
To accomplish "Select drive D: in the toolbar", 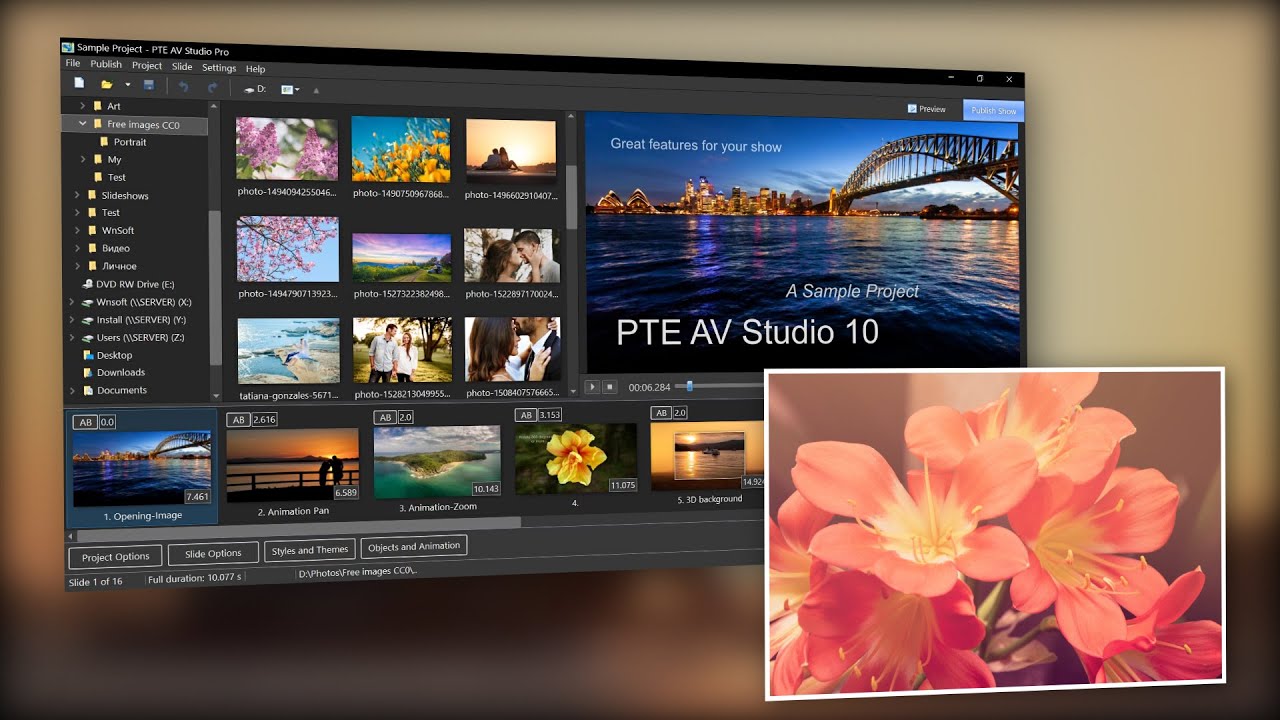I will [256, 89].
